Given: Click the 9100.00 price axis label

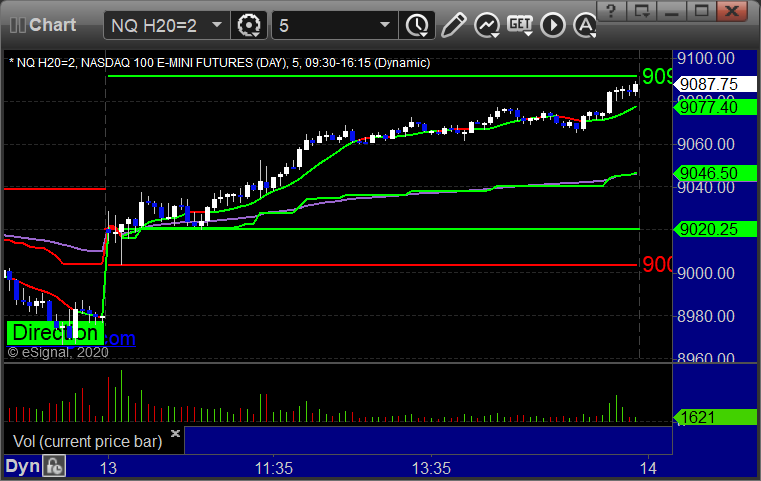Looking at the screenshot, I should [706, 59].
